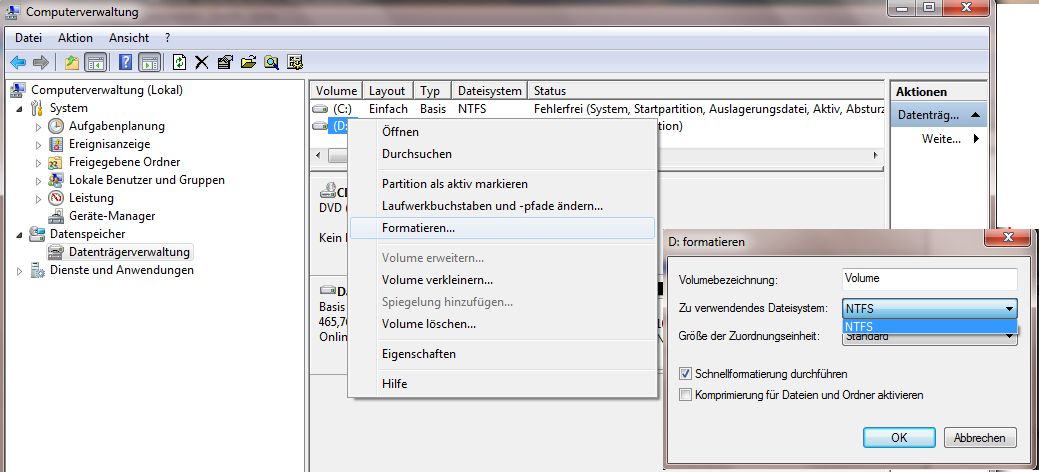Choose Durchsuchen in context menu
Screen dimensions: 1039x472
click(502, 154)
